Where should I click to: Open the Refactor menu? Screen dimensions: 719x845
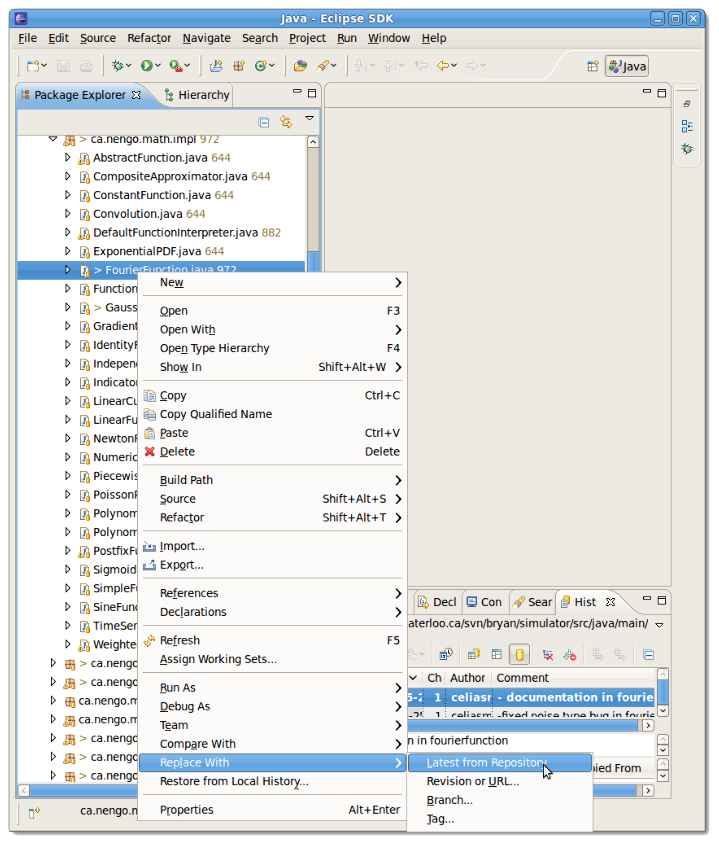[x=149, y=38]
